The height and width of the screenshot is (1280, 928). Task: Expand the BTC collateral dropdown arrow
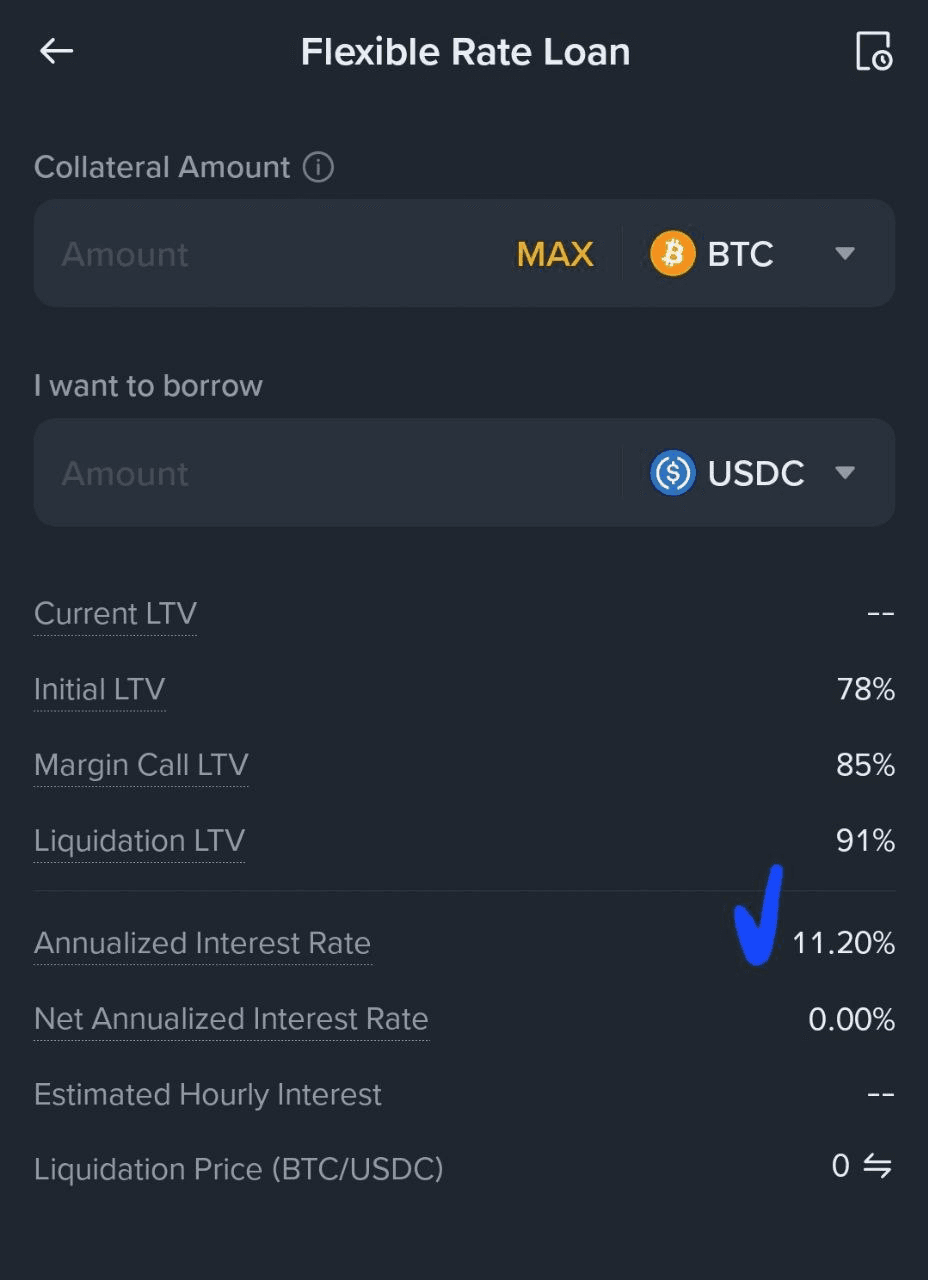point(845,254)
